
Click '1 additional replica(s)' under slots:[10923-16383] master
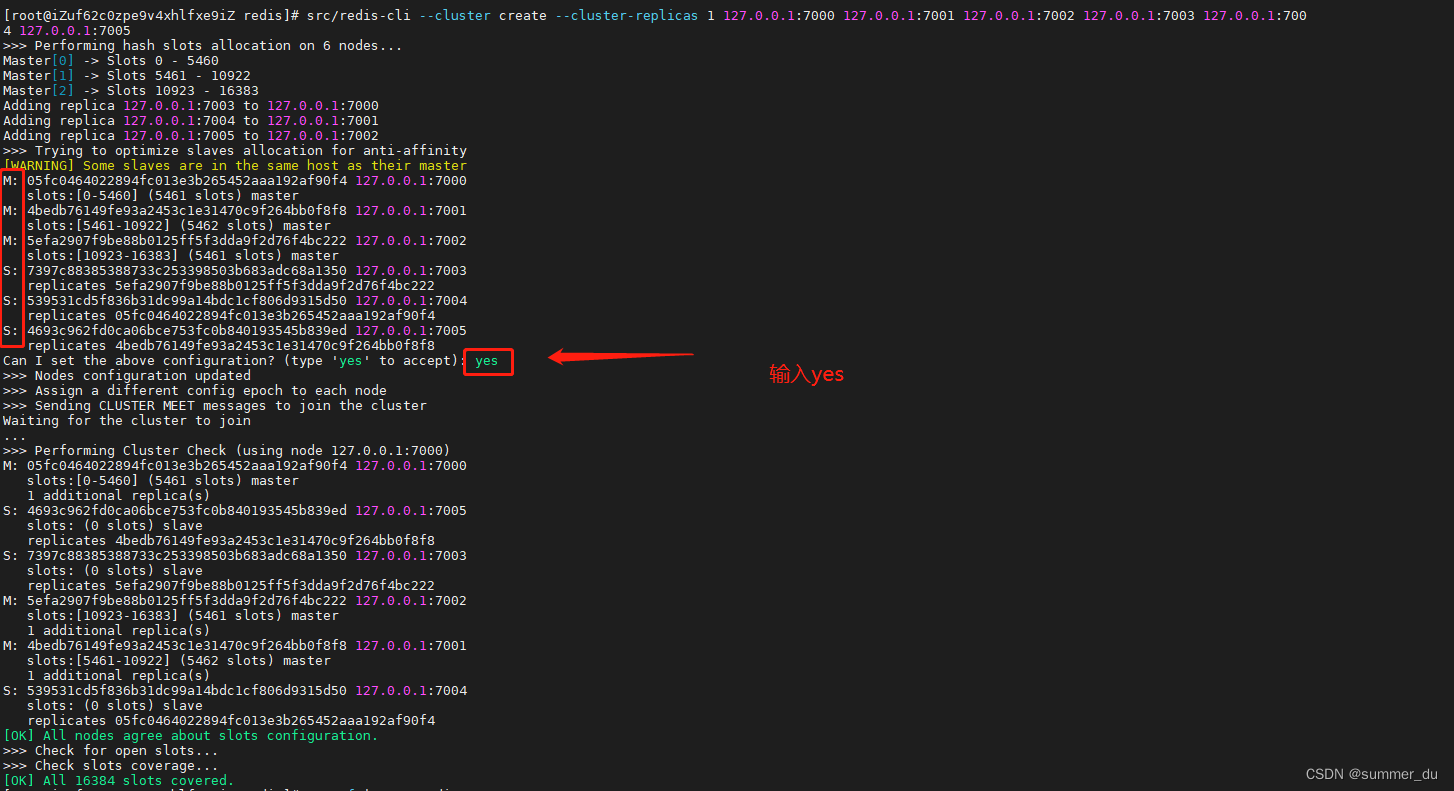pyautogui.click(x=119, y=631)
